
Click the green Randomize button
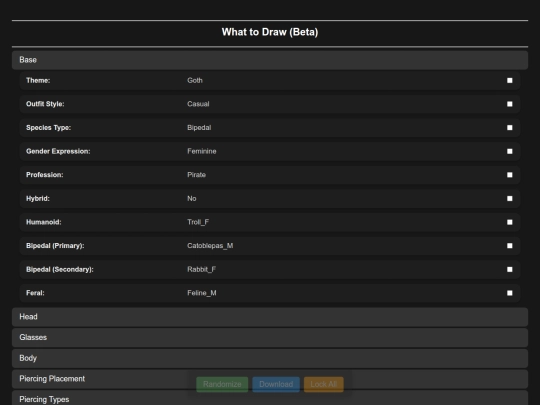[222, 384]
